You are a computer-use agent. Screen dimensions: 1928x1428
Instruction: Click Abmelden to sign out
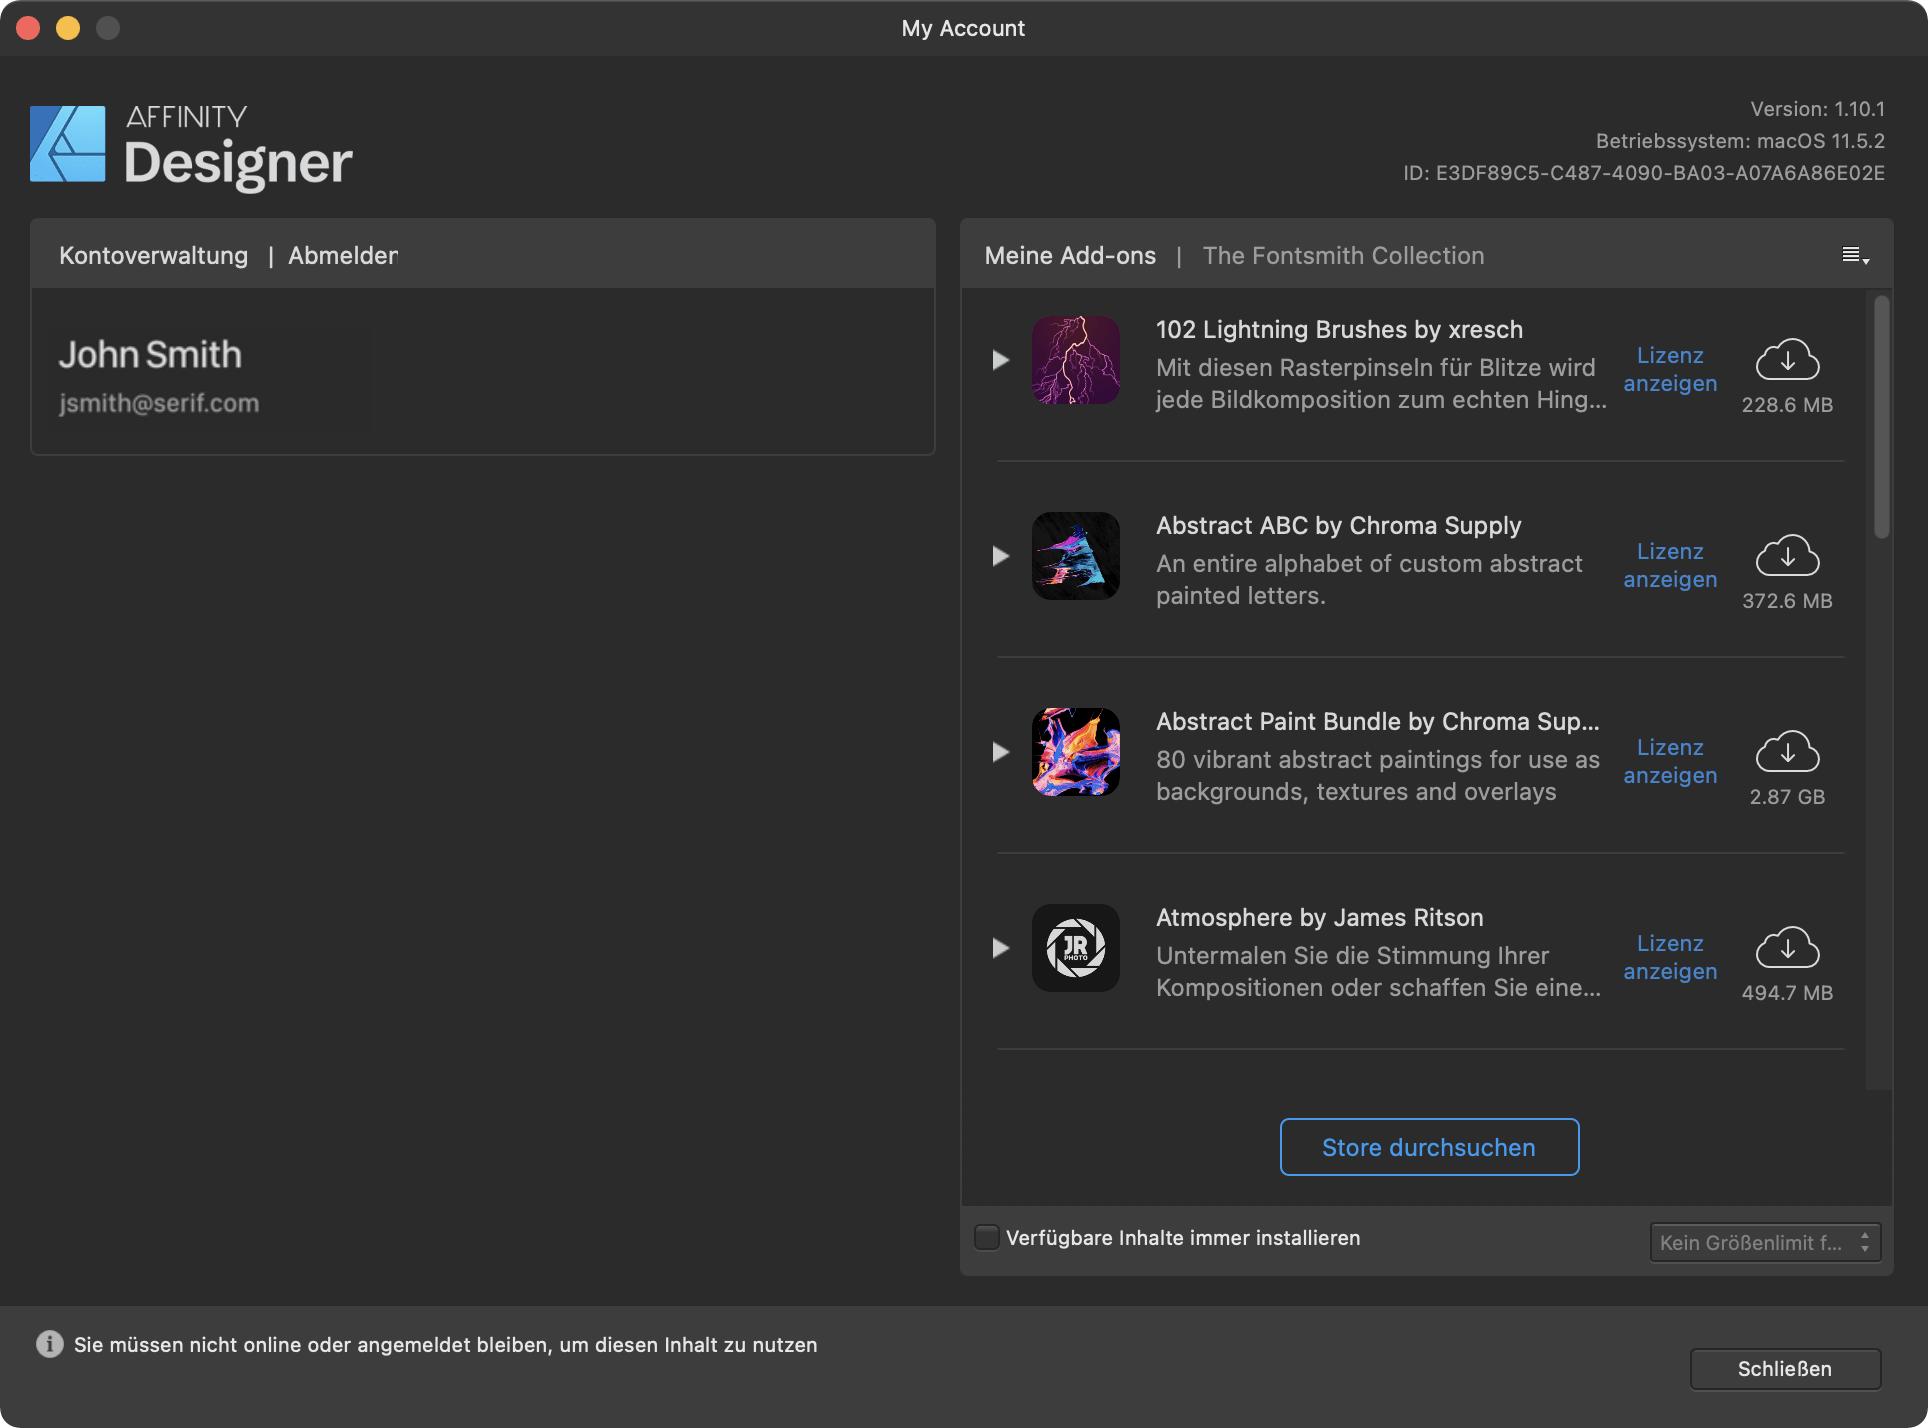point(343,256)
